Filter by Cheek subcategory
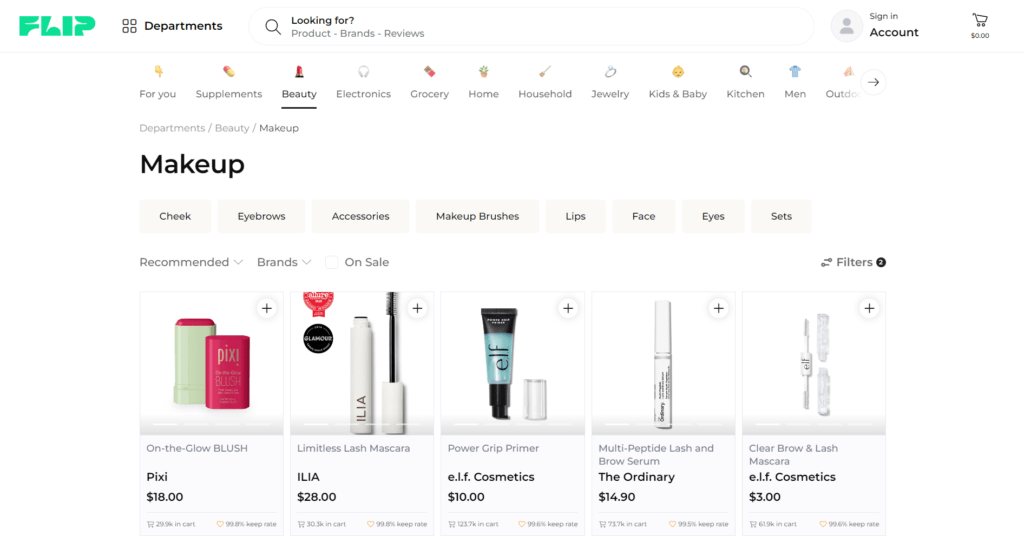The width and height of the screenshot is (1024, 536). [175, 216]
